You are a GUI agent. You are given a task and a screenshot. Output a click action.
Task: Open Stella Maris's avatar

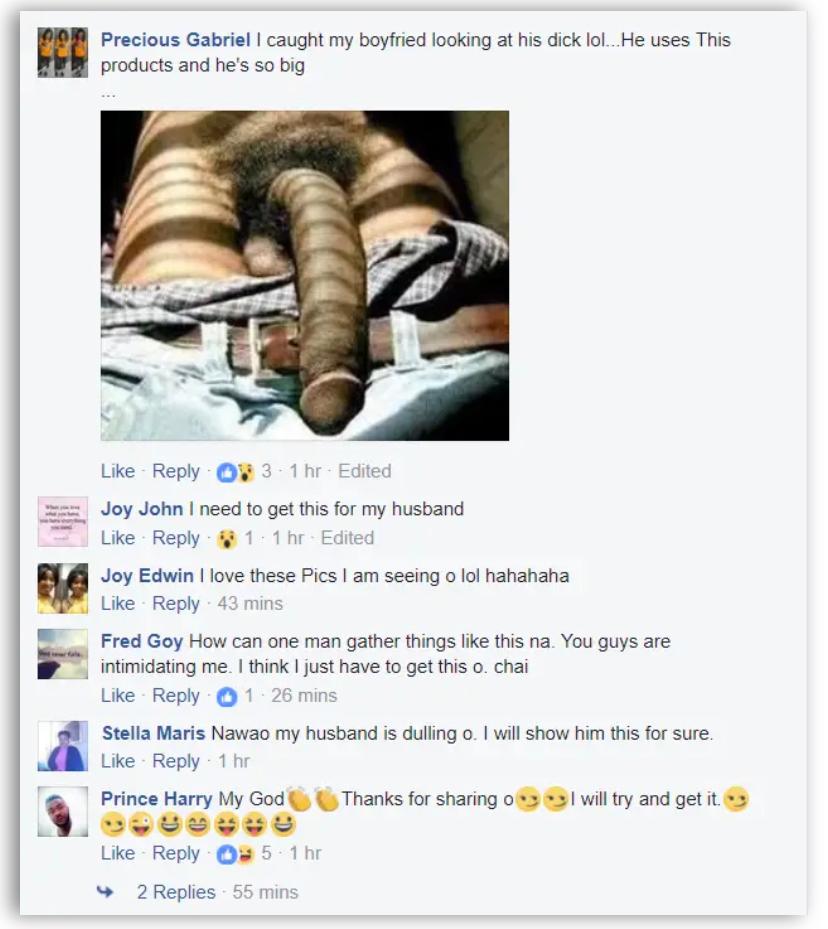(63, 745)
